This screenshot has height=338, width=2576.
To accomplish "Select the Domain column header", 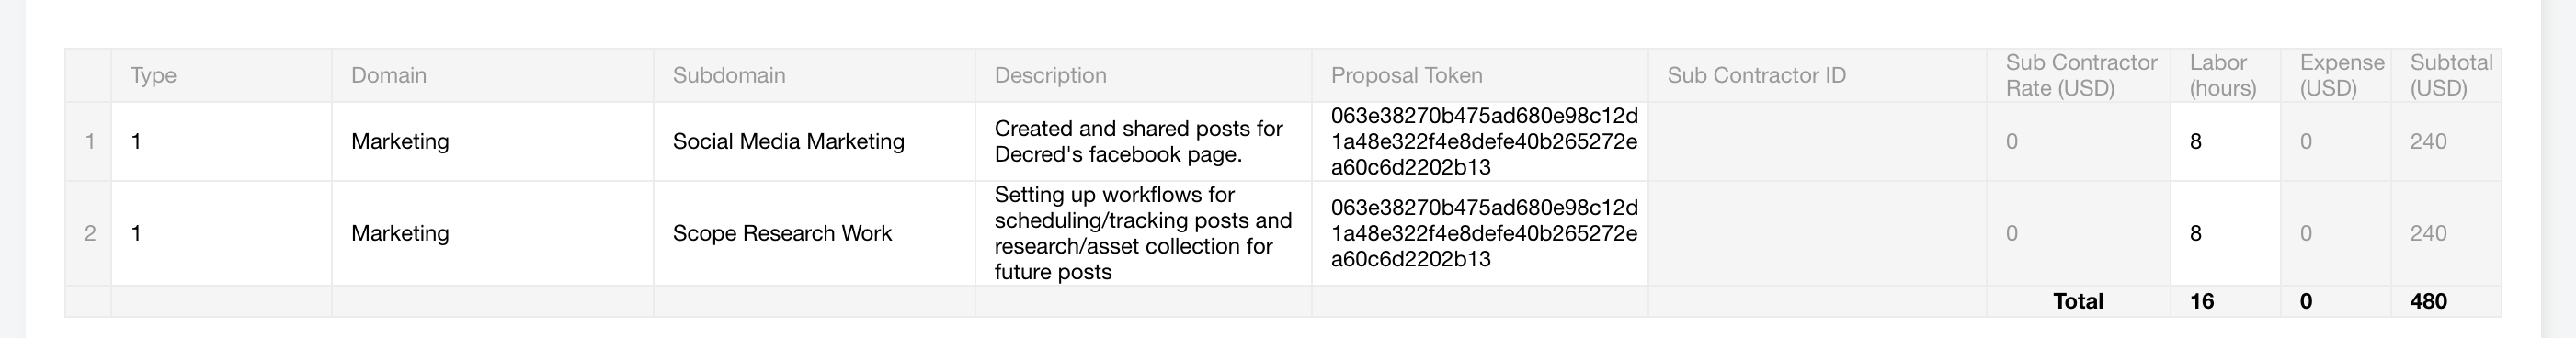I will pos(492,75).
